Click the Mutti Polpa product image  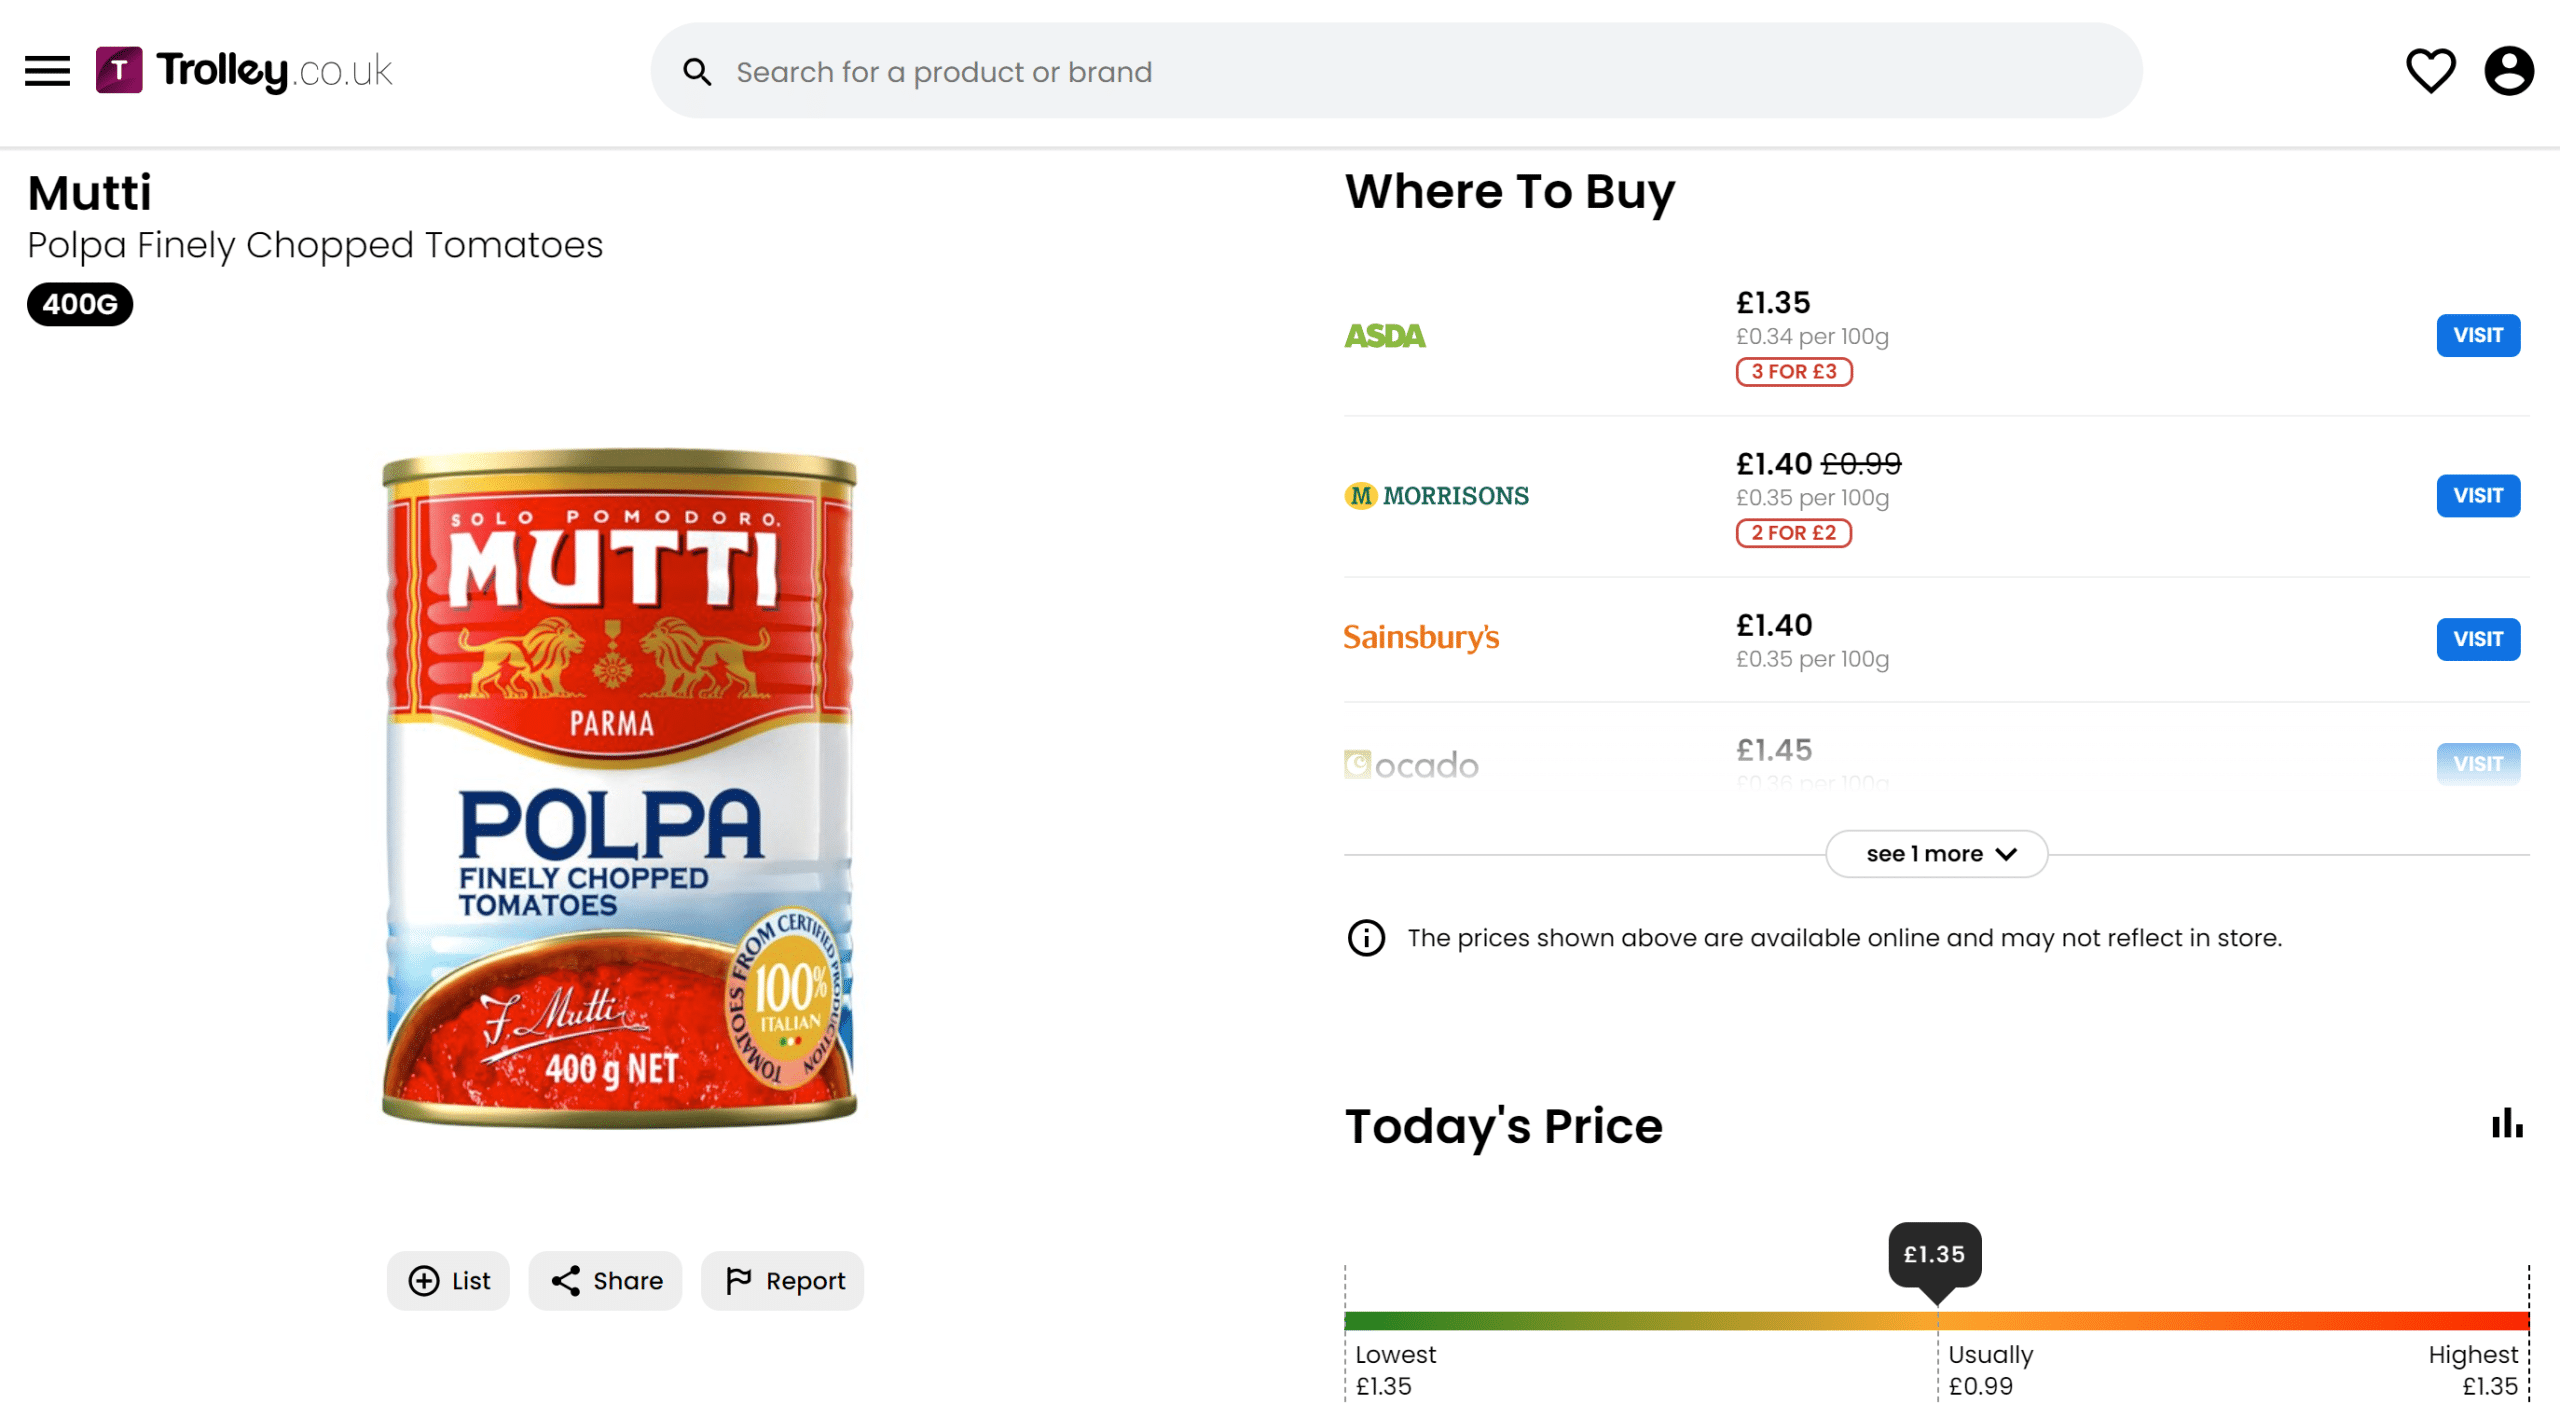(619, 789)
